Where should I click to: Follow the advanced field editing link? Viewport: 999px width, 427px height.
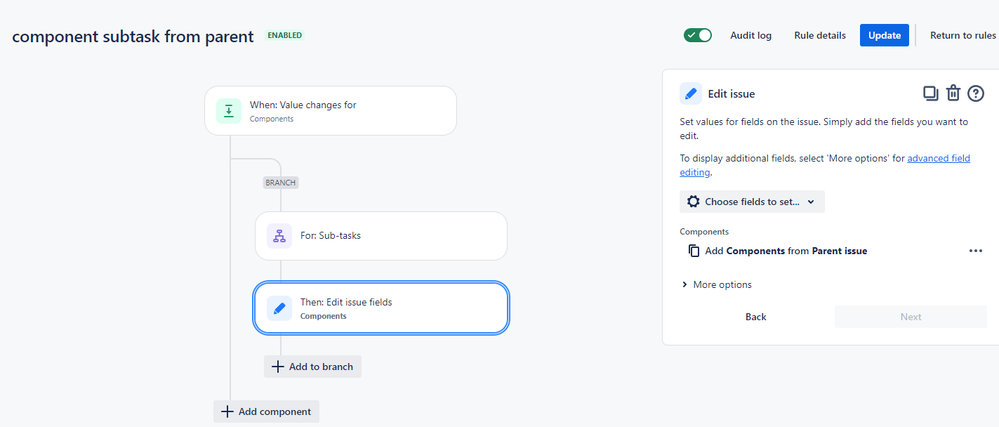click(x=825, y=165)
